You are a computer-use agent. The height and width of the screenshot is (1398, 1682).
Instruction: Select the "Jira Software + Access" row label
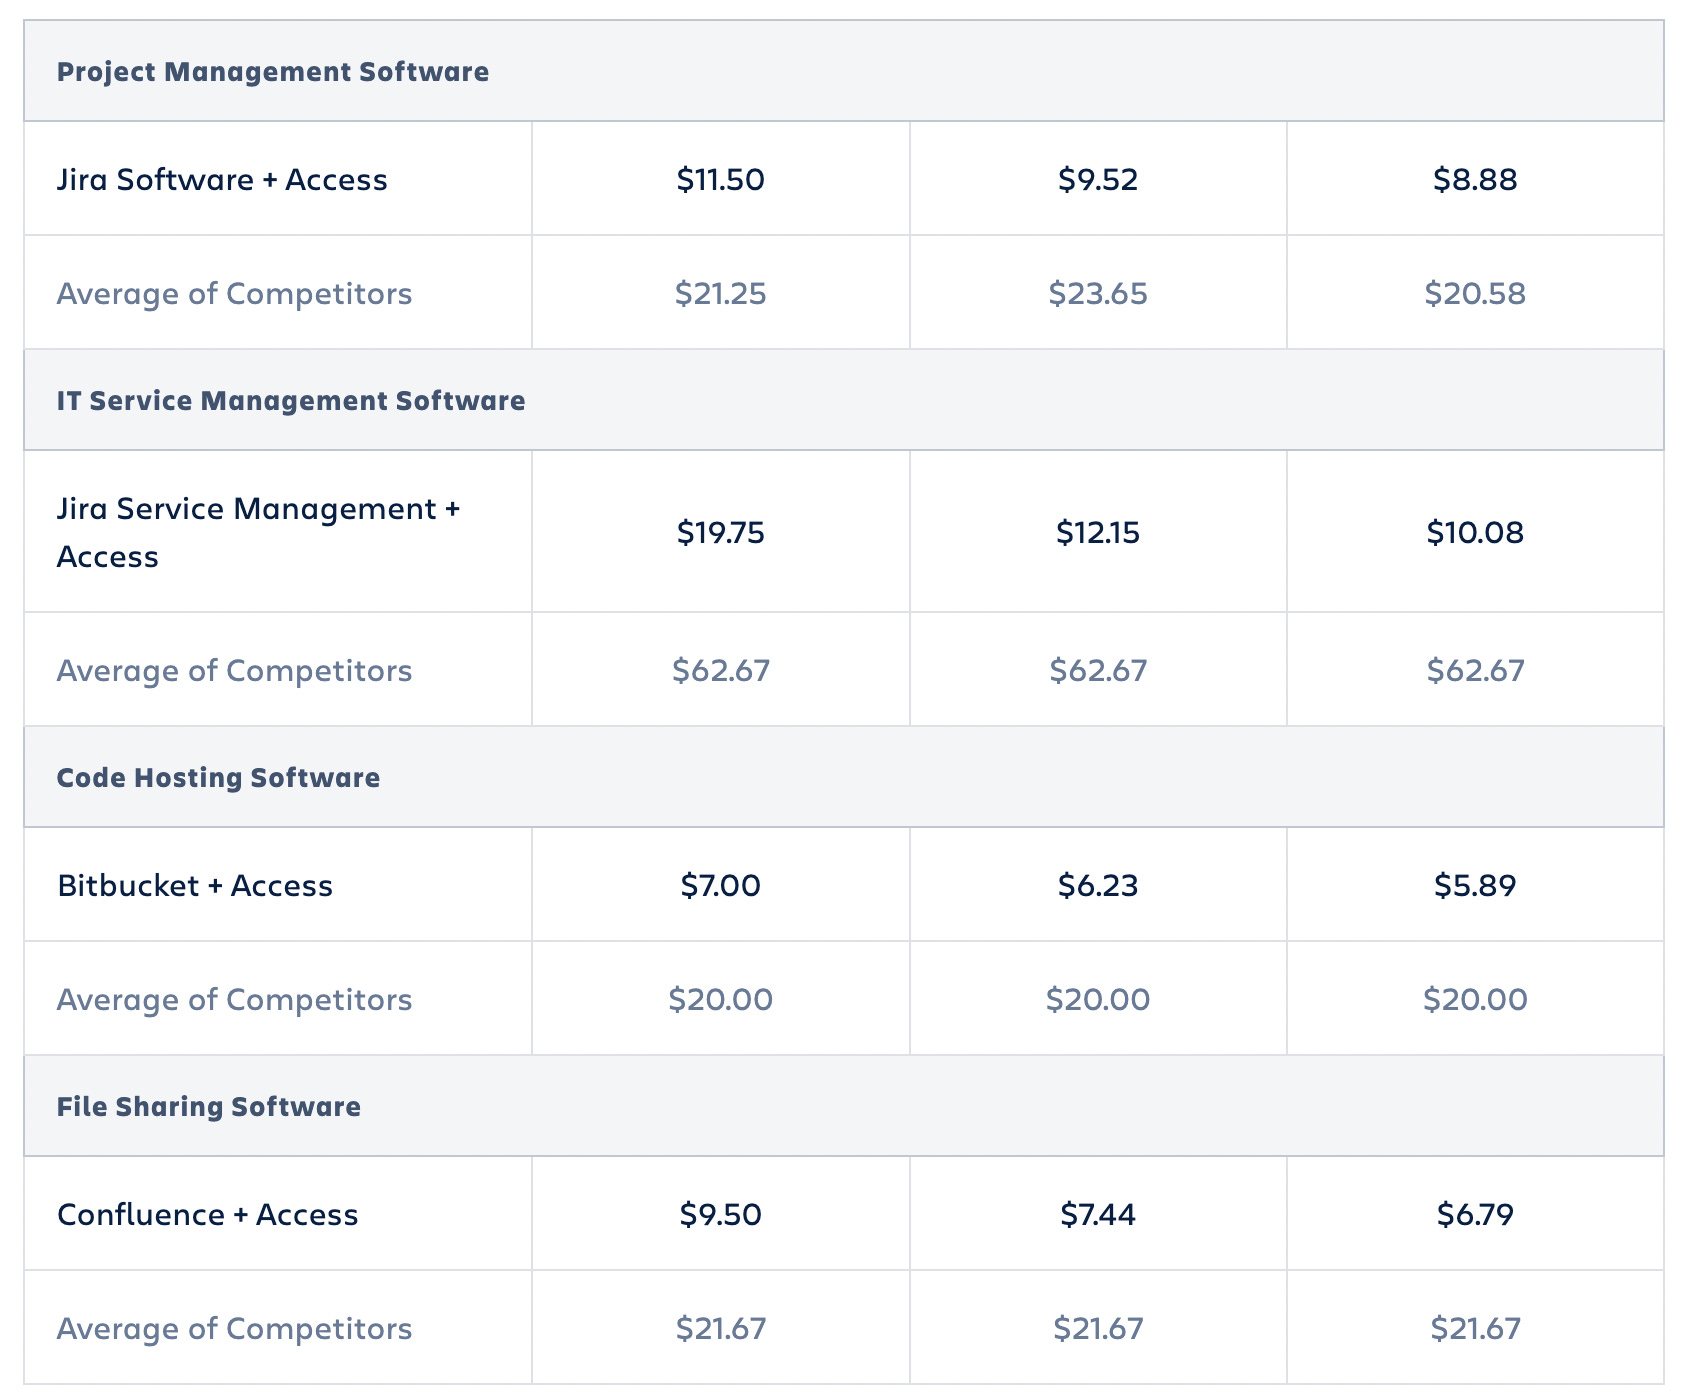click(222, 180)
